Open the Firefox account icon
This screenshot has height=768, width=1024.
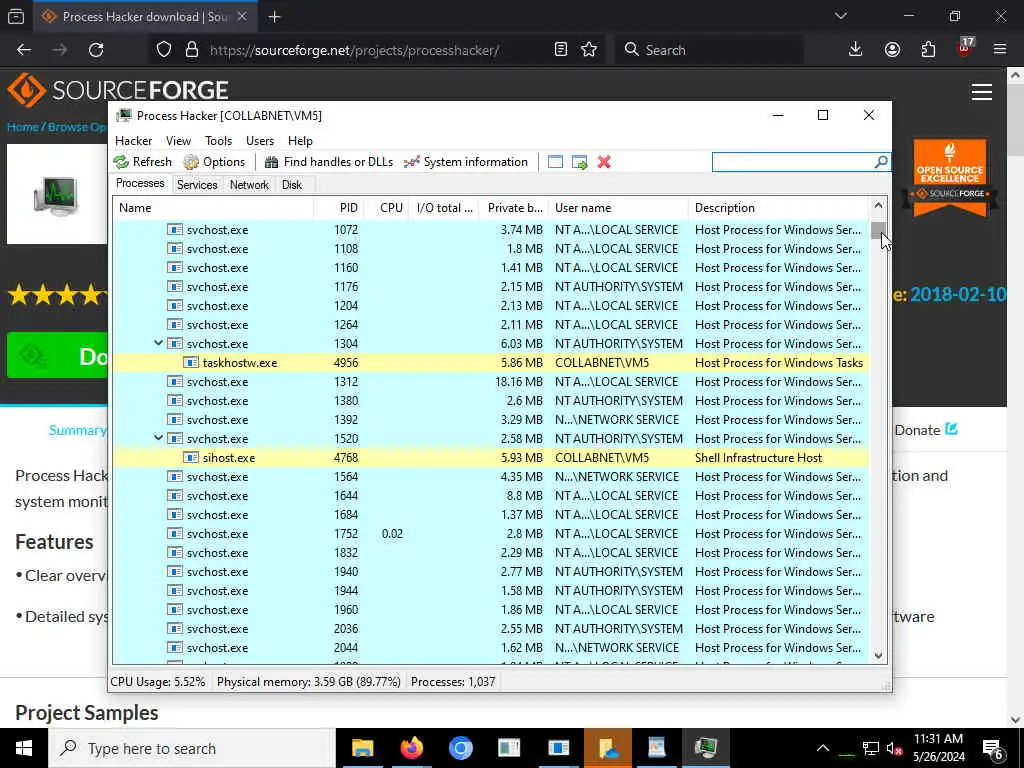coord(892,50)
